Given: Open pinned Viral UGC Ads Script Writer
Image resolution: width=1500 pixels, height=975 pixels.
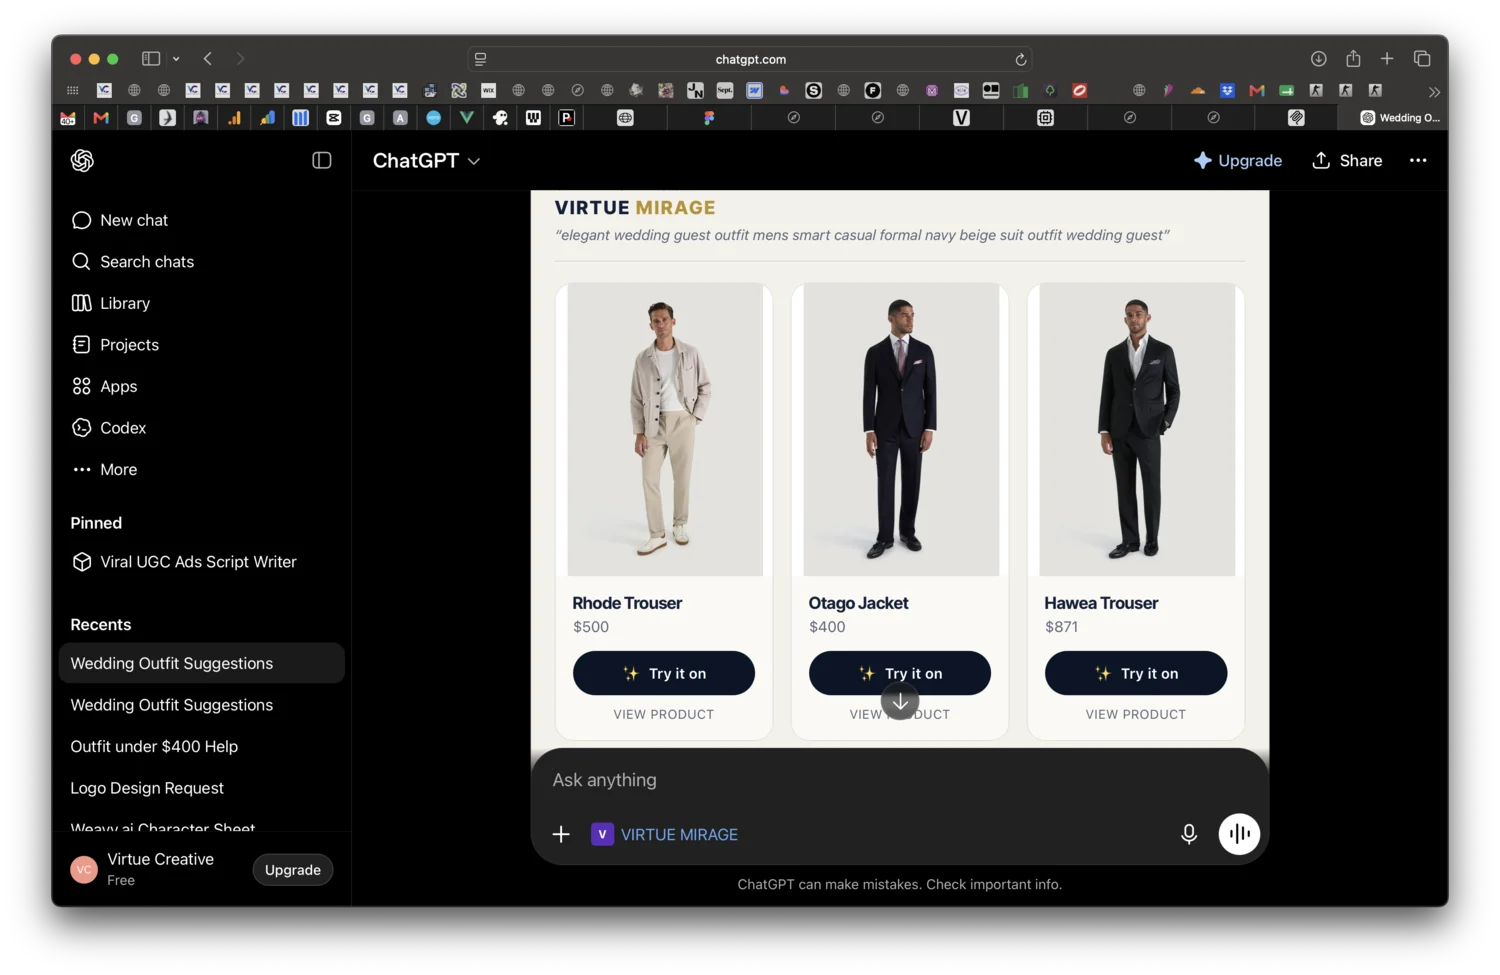Looking at the screenshot, I should (x=201, y=562).
